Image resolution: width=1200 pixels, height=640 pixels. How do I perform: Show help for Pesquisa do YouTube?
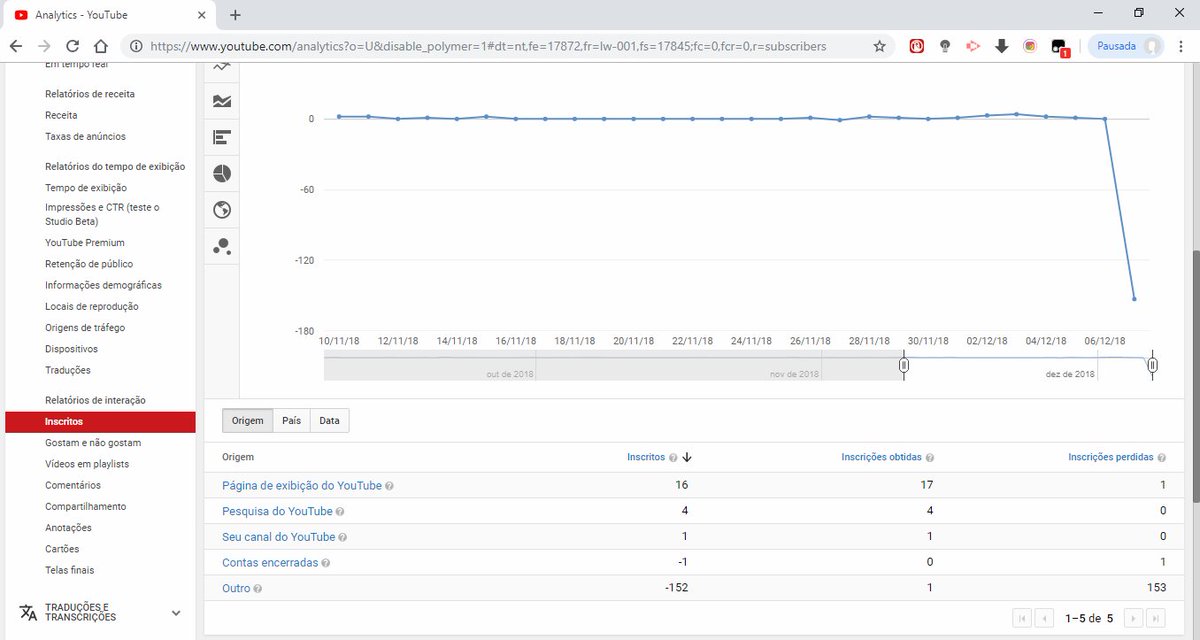pyautogui.click(x=341, y=512)
